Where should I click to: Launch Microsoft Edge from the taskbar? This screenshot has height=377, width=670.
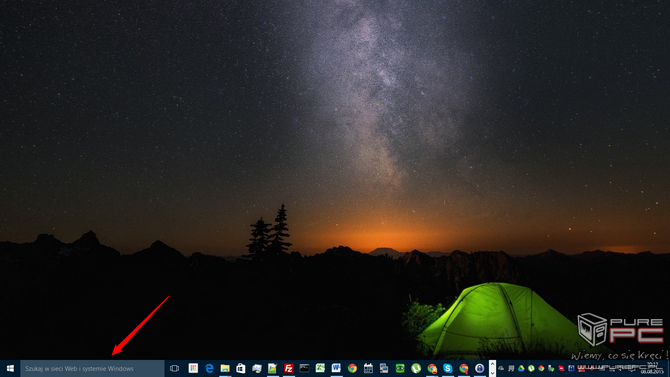209,368
